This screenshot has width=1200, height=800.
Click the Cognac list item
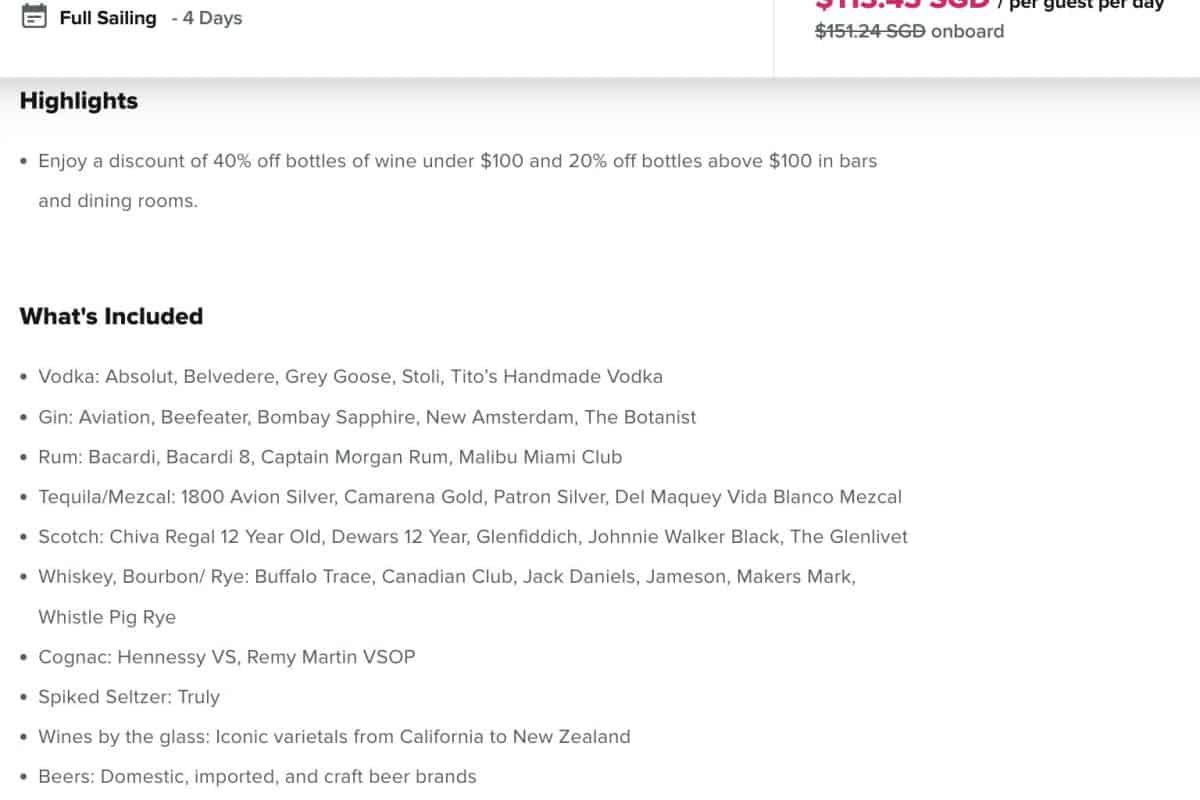[227, 657]
